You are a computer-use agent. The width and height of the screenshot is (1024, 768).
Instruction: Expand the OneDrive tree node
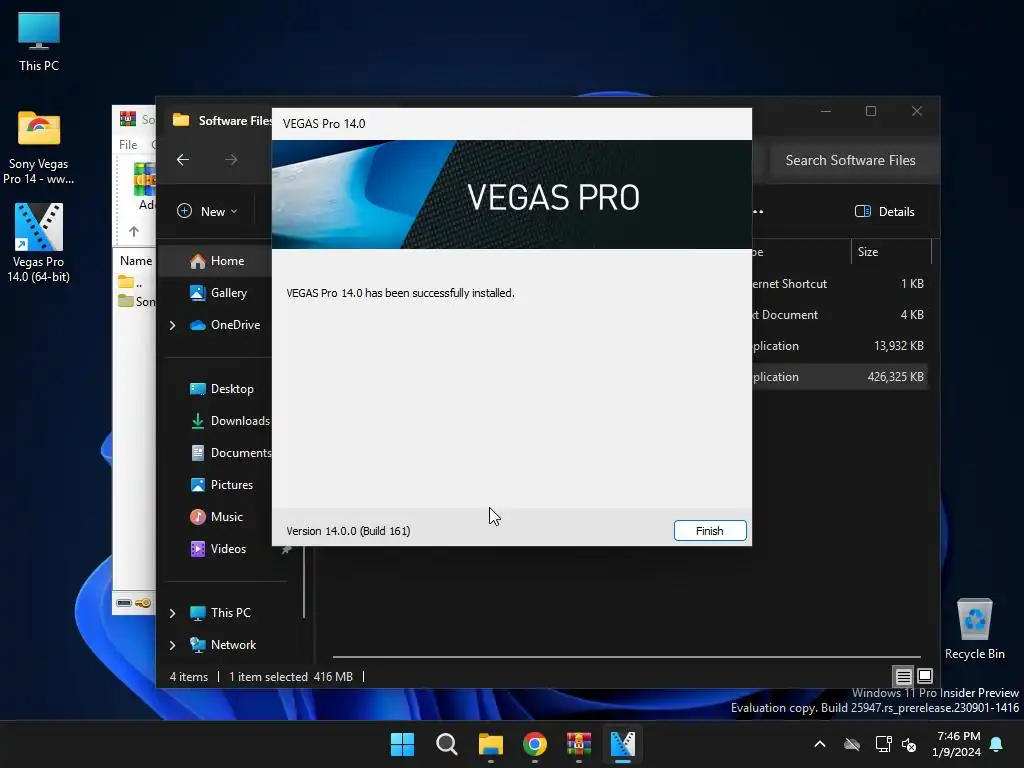coord(172,325)
